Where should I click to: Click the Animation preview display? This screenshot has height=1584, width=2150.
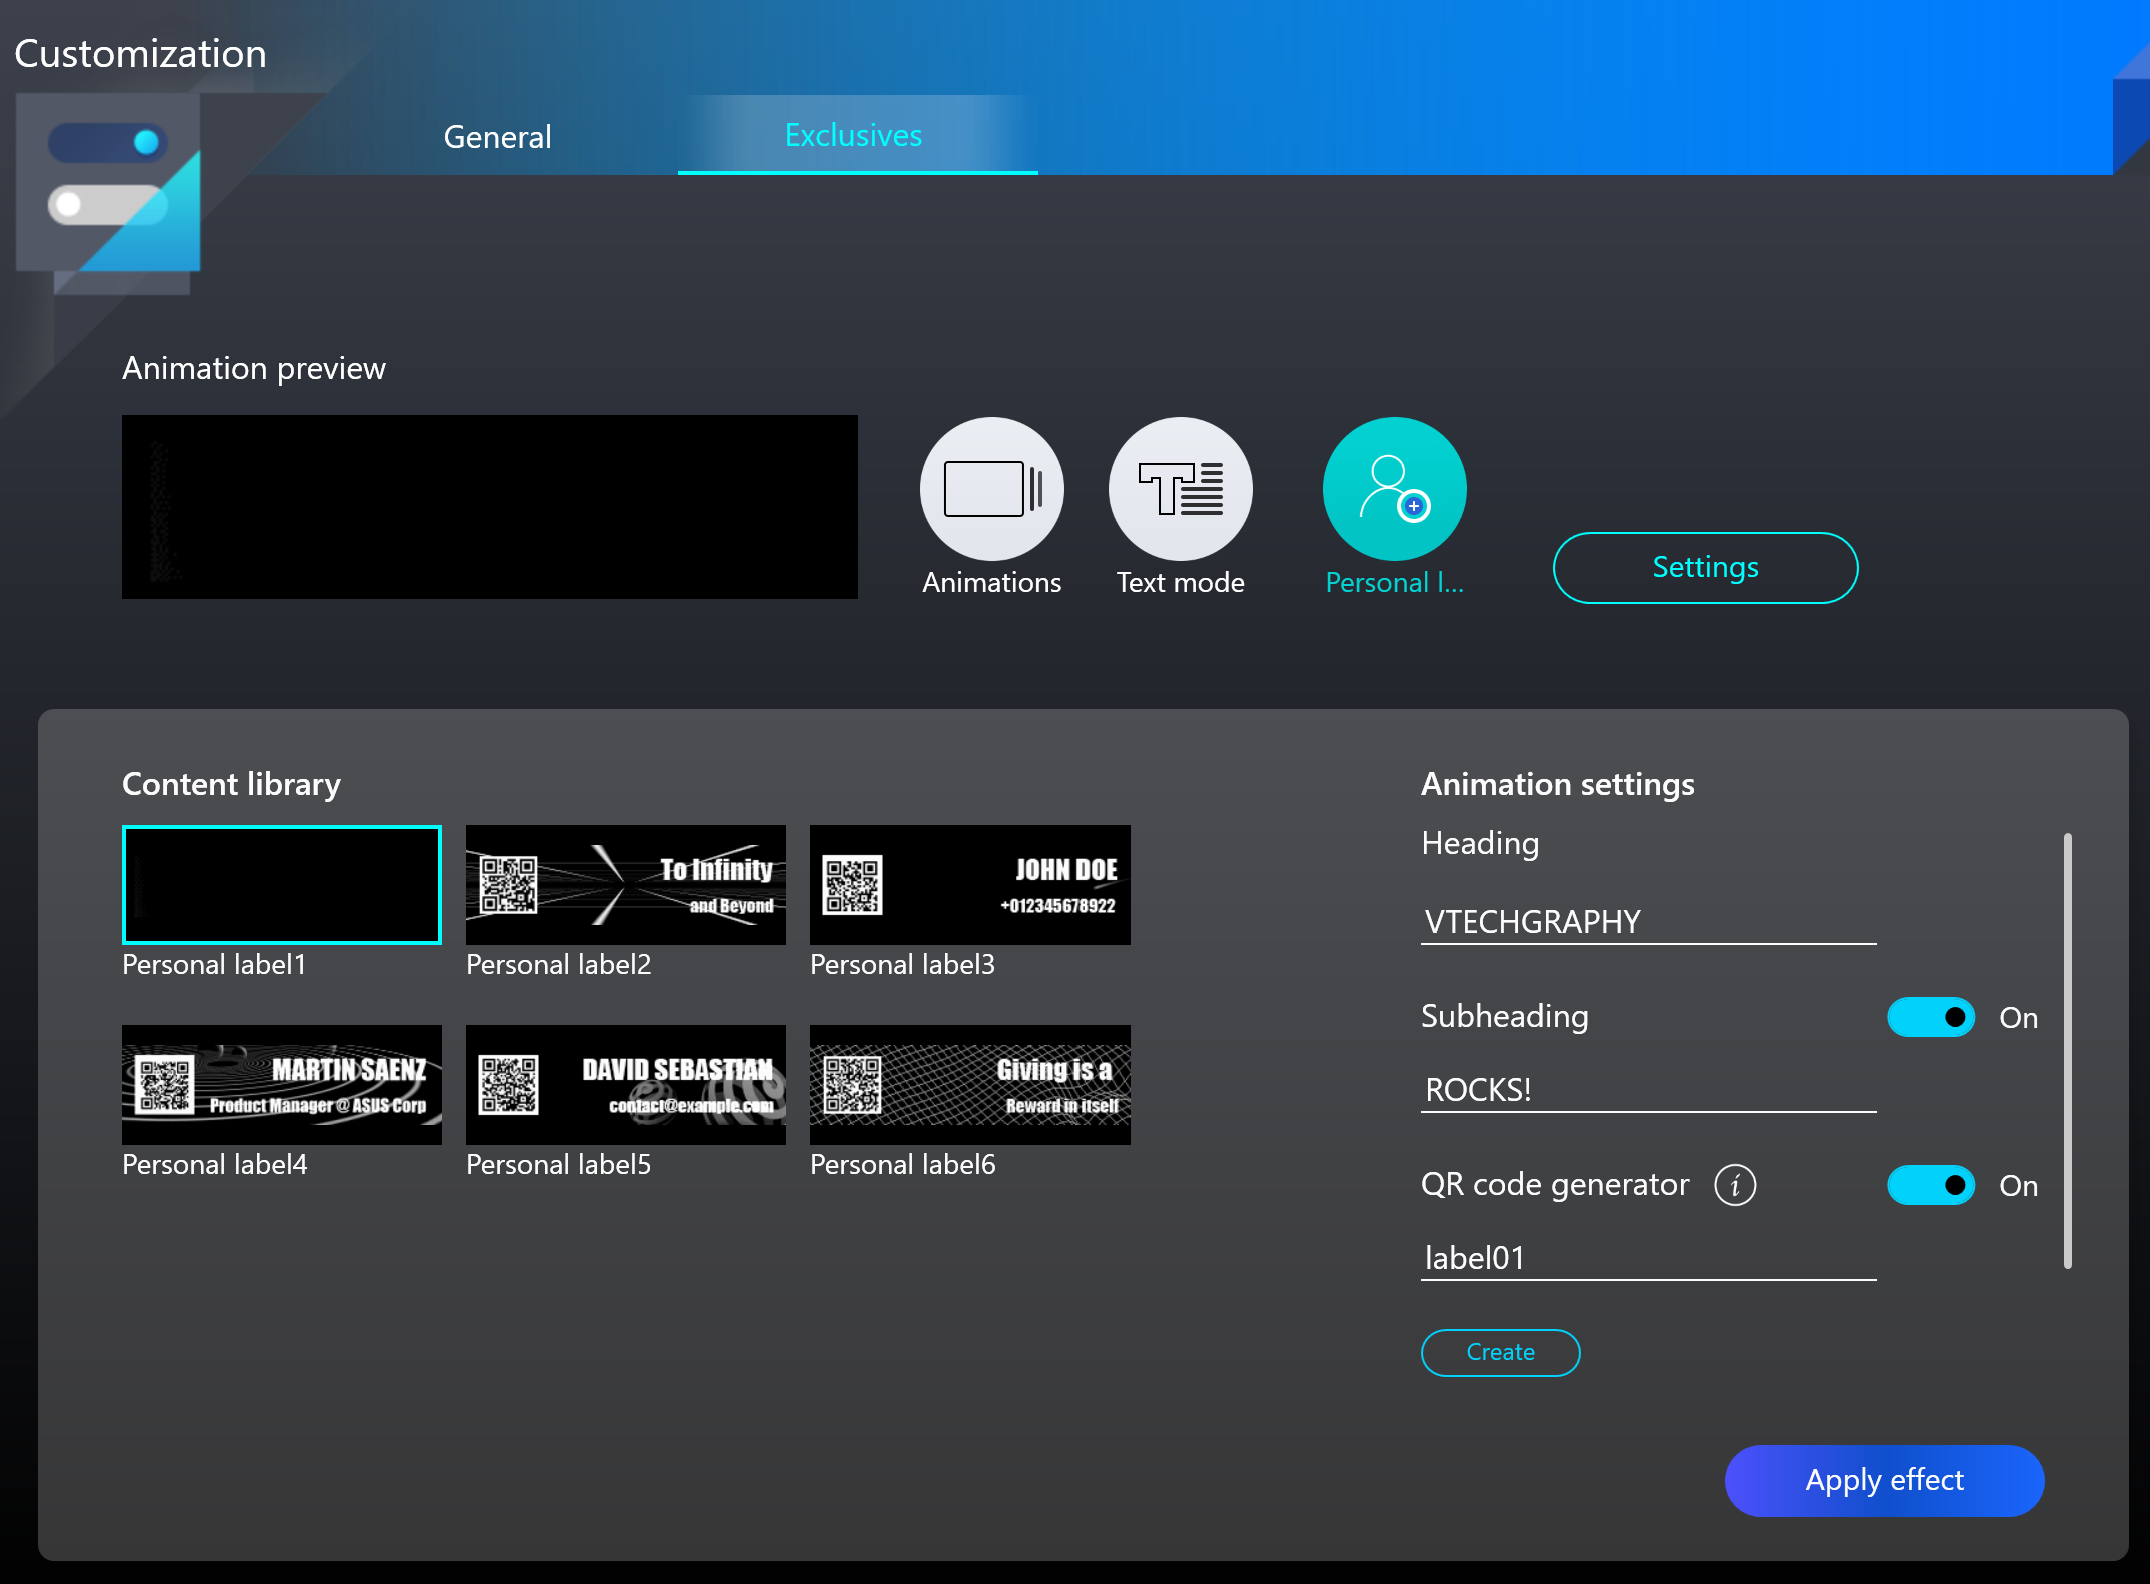pos(489,506)
